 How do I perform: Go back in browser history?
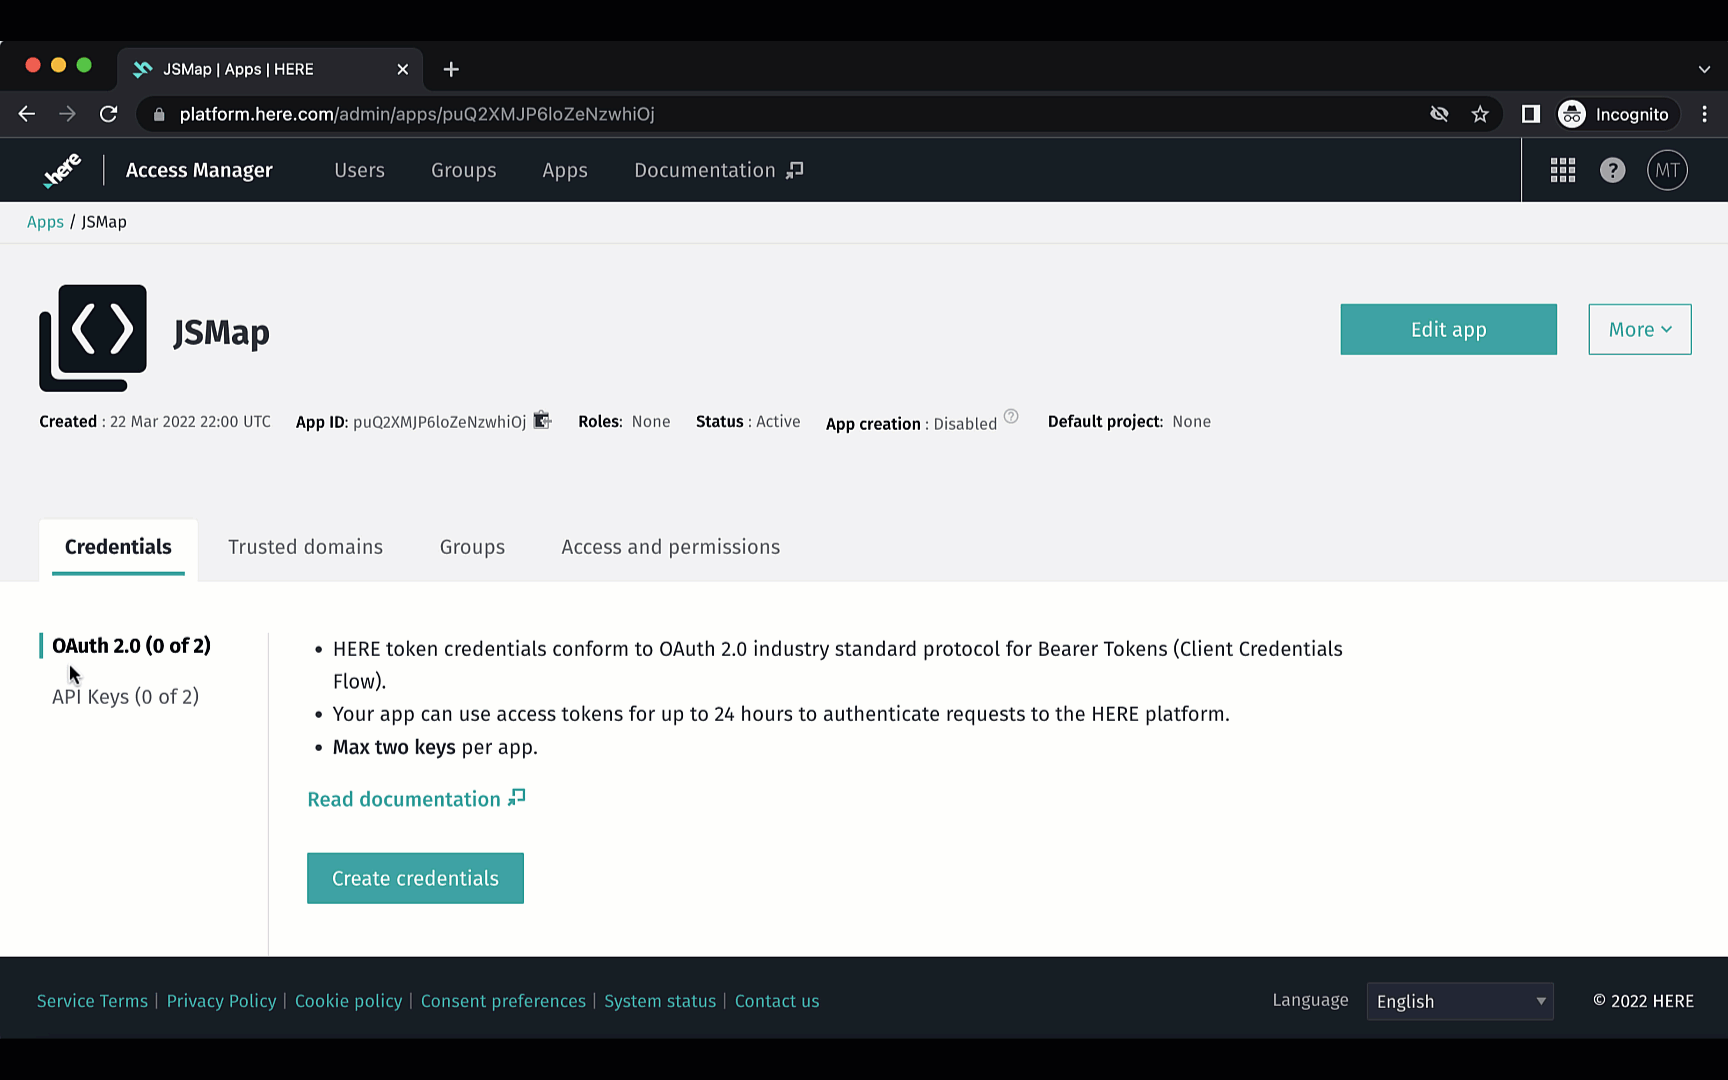tap(27, 114)
